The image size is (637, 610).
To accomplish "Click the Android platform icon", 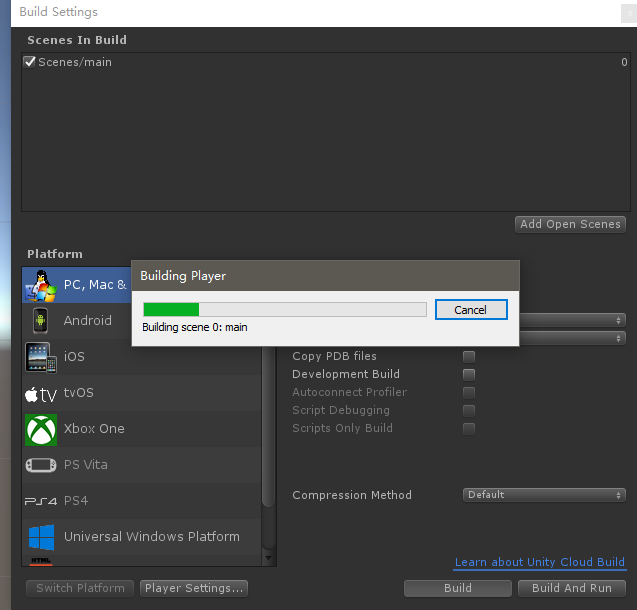I will coord(40,321).
